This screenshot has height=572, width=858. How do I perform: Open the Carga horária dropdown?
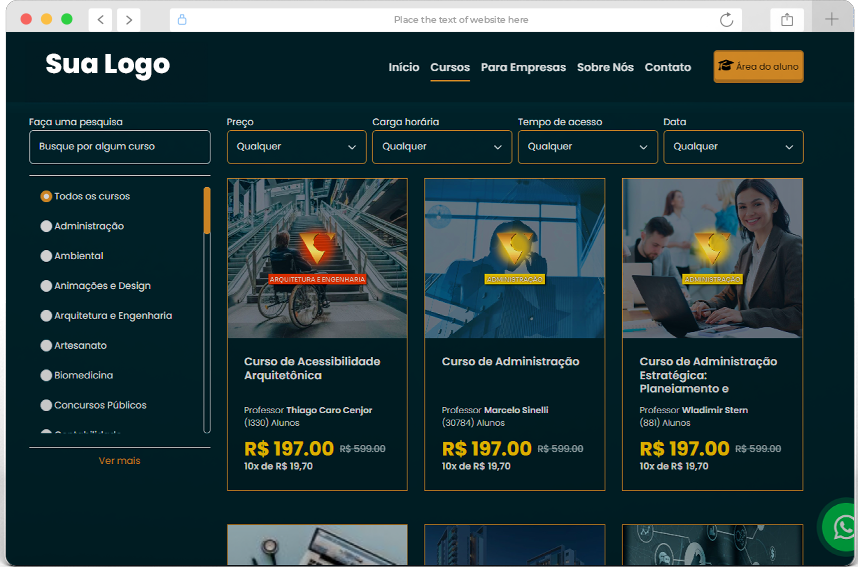[441, 147]
